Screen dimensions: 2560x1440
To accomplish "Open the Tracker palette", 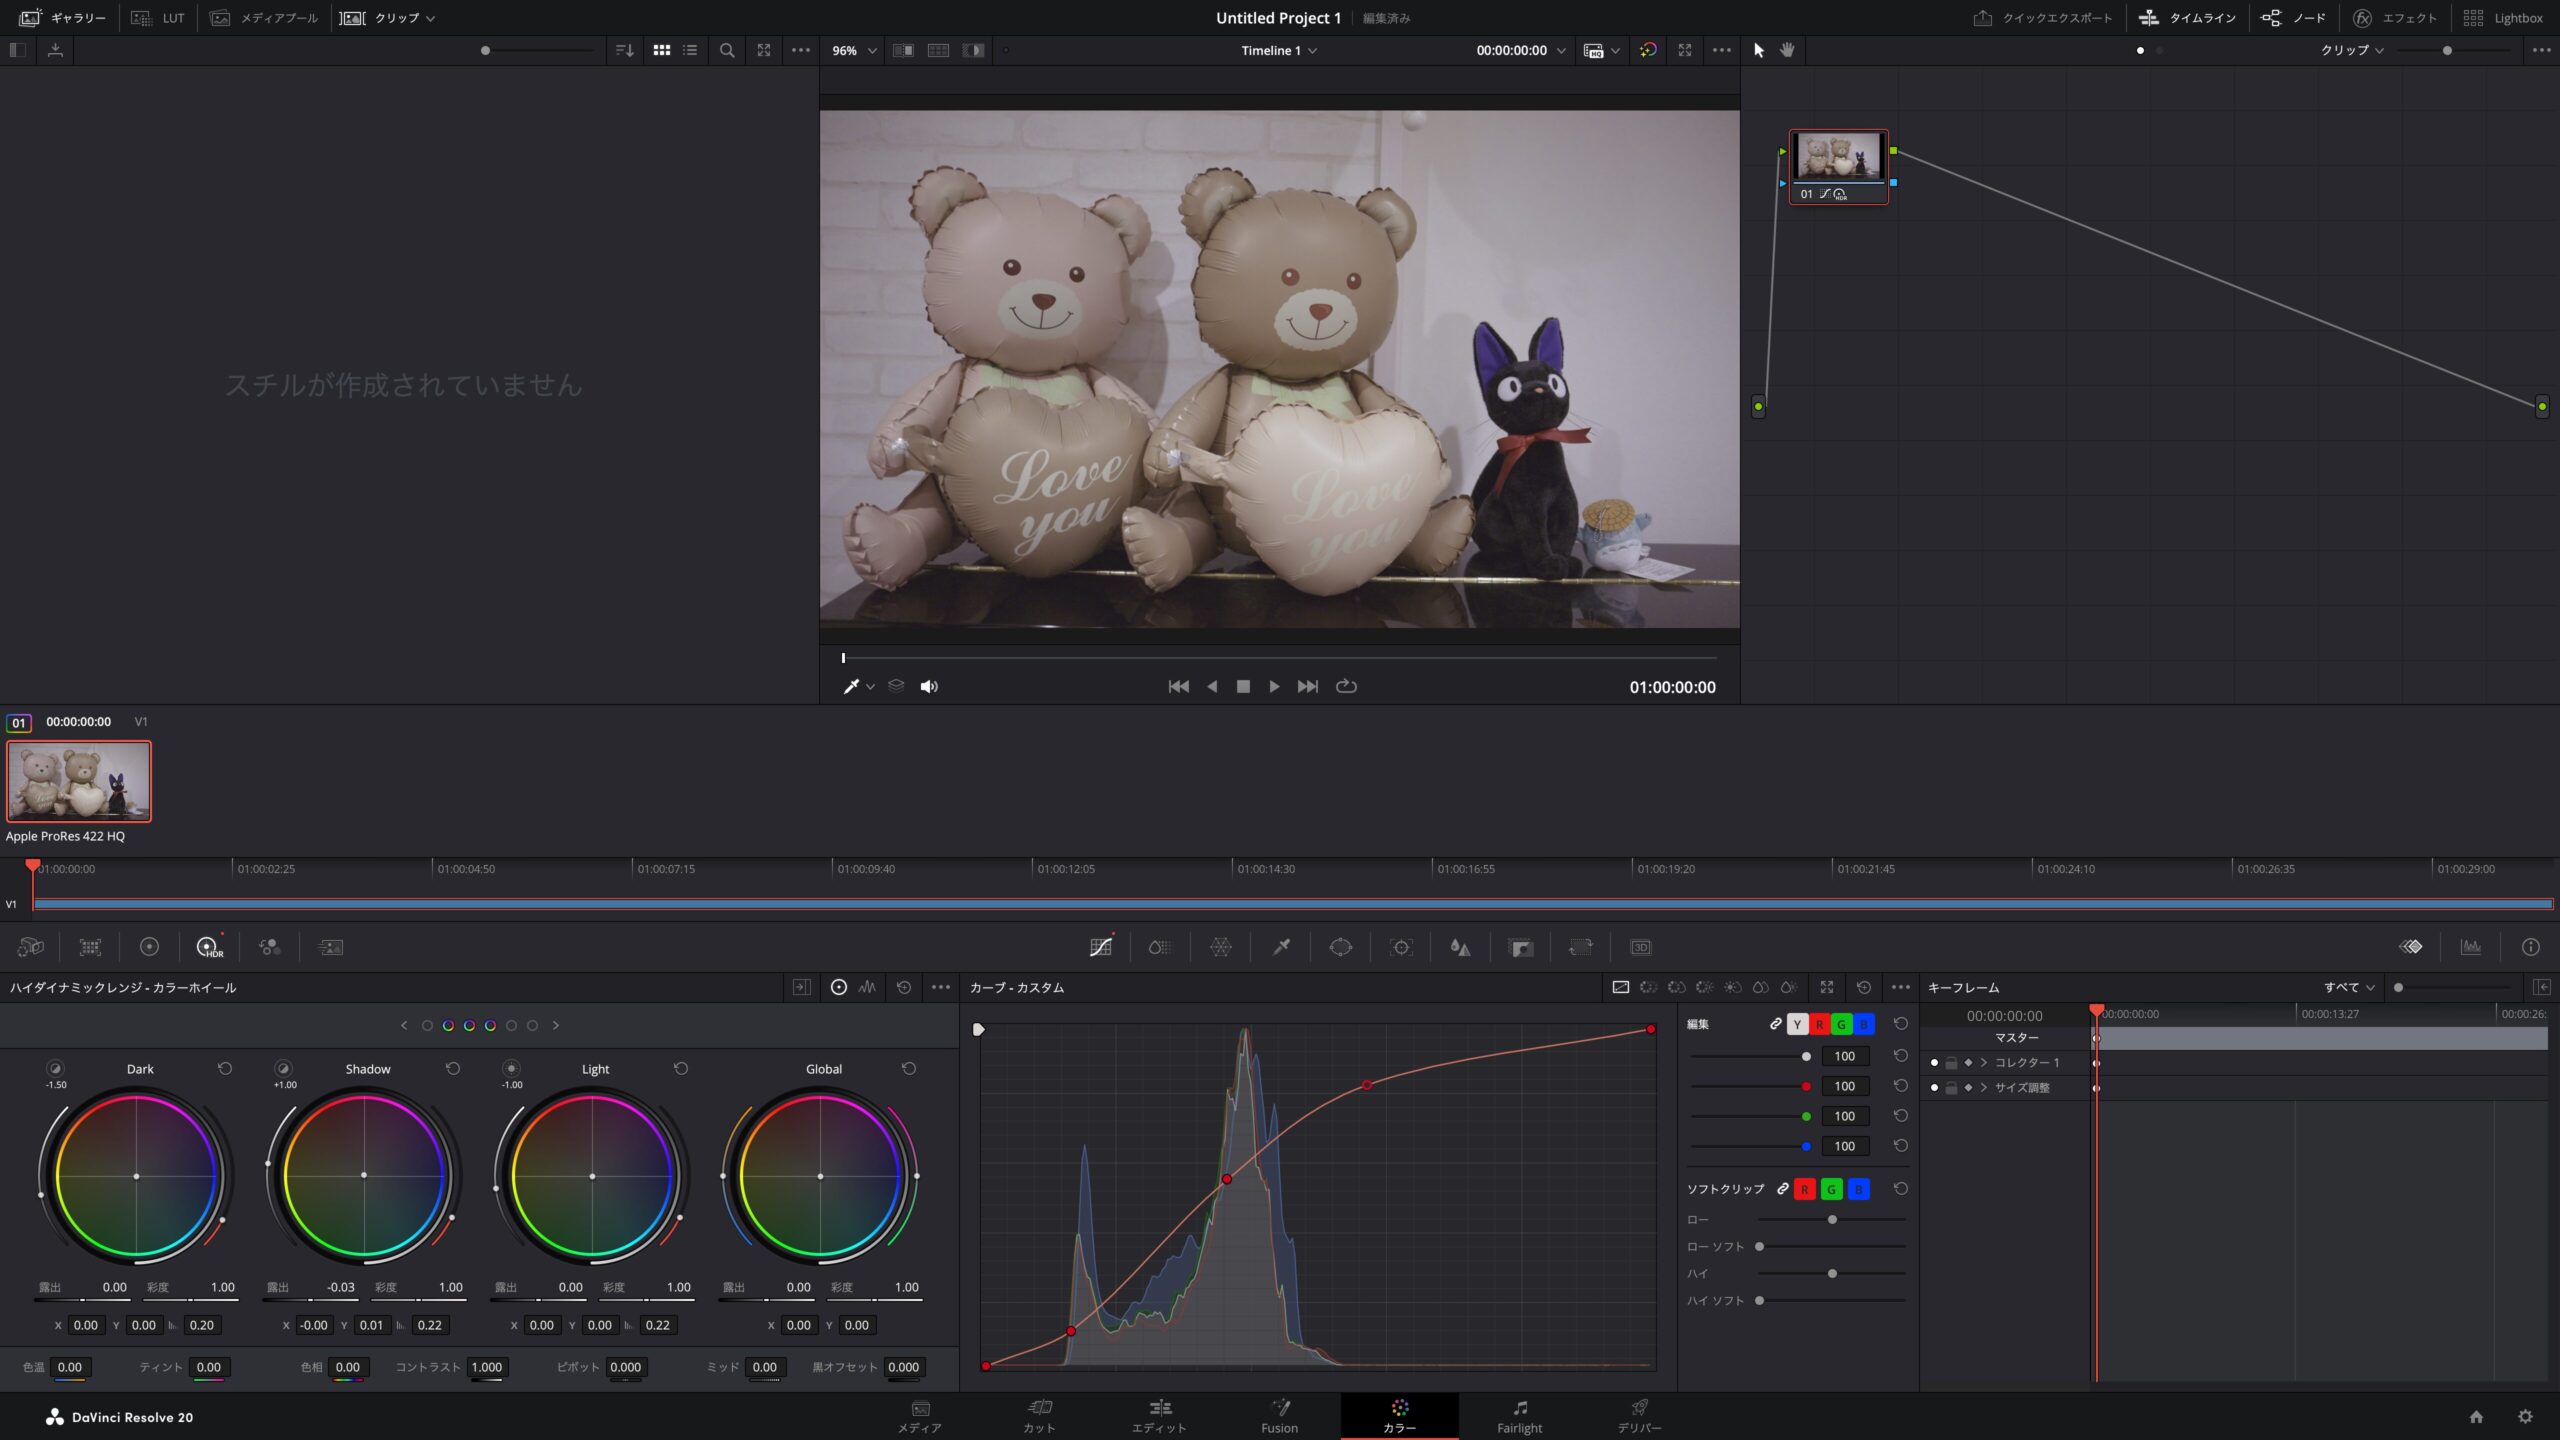I will tap(1401, 947).
